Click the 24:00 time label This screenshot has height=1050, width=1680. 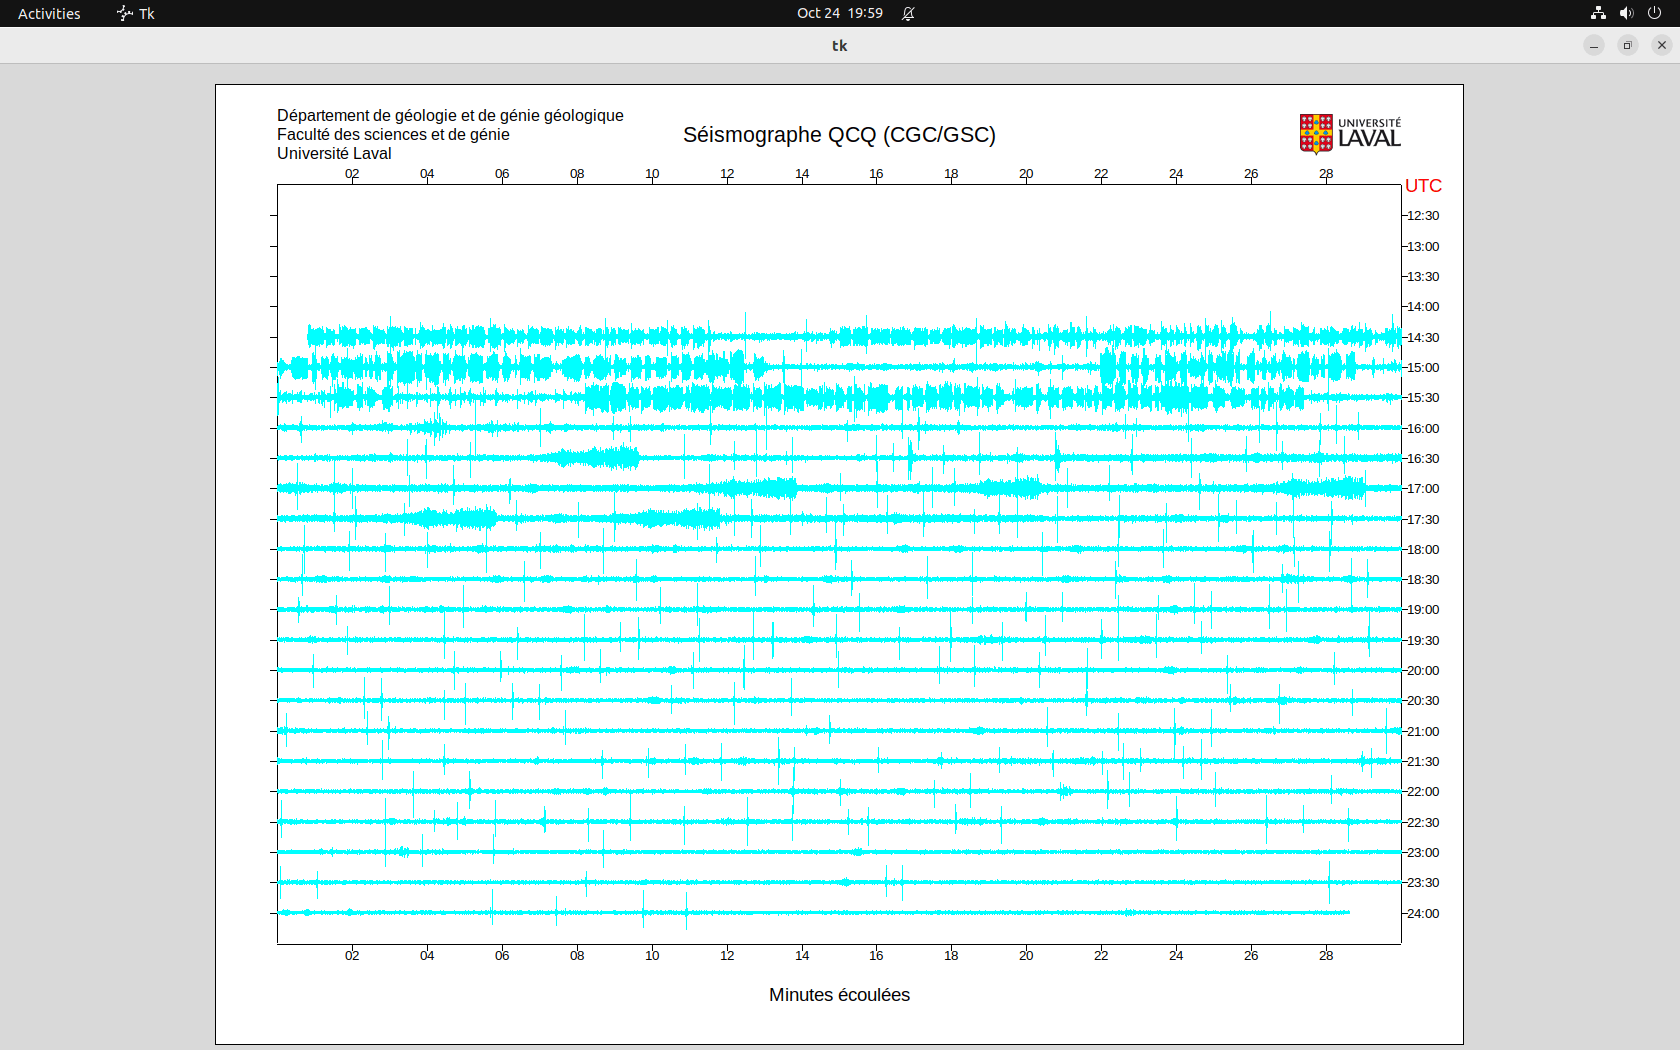coord(1423,914)
